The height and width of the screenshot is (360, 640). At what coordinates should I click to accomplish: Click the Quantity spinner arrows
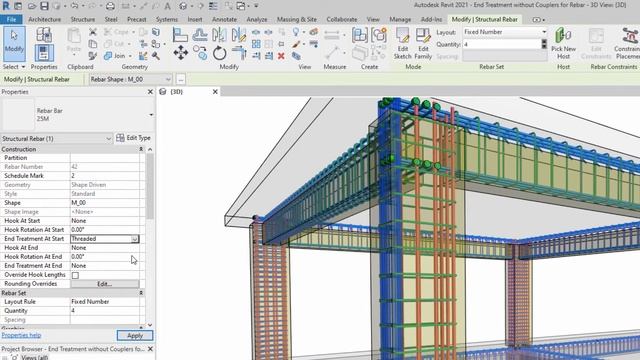544,44
